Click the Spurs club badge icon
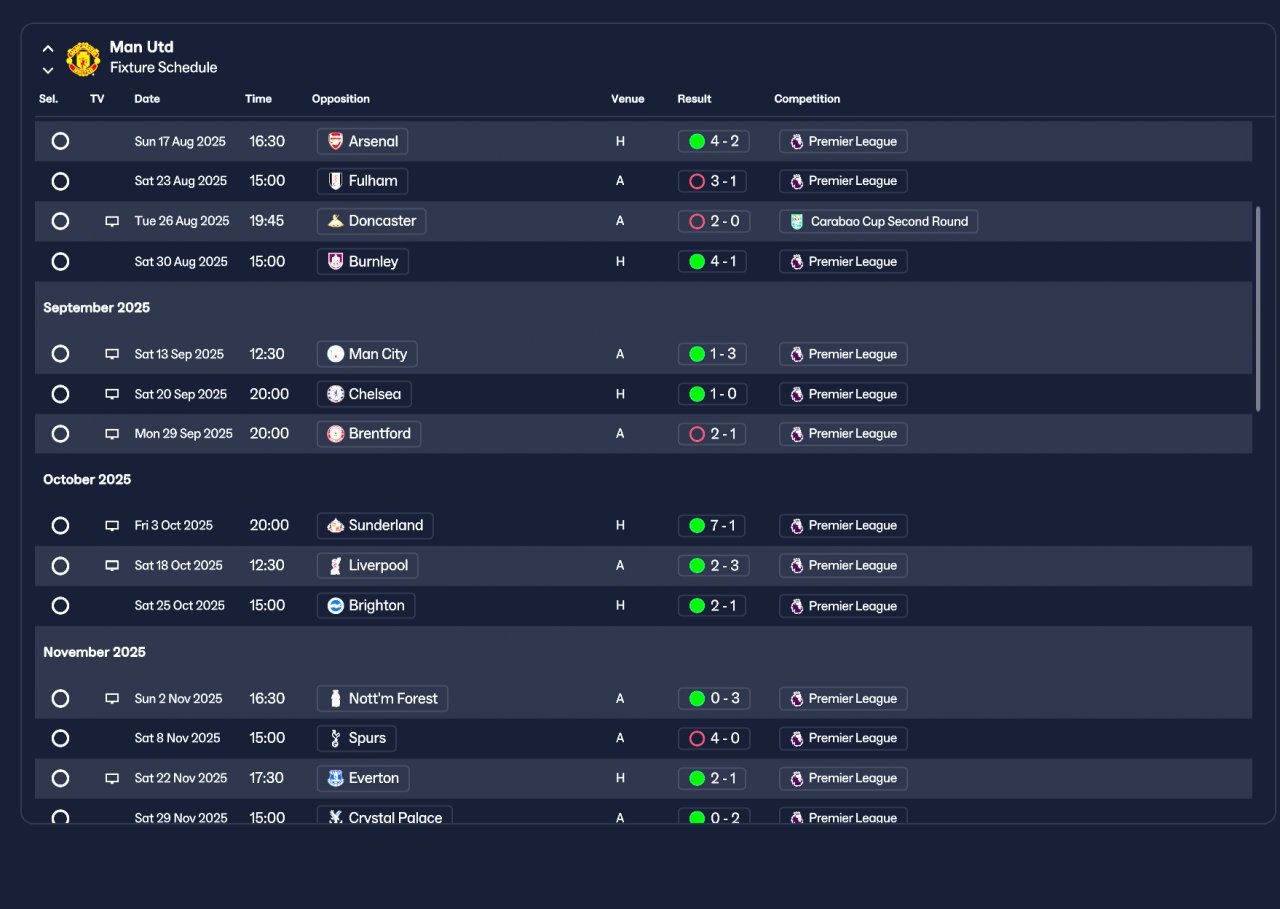This screenshot has width=1280, height=909. click(x=336, y=738)
